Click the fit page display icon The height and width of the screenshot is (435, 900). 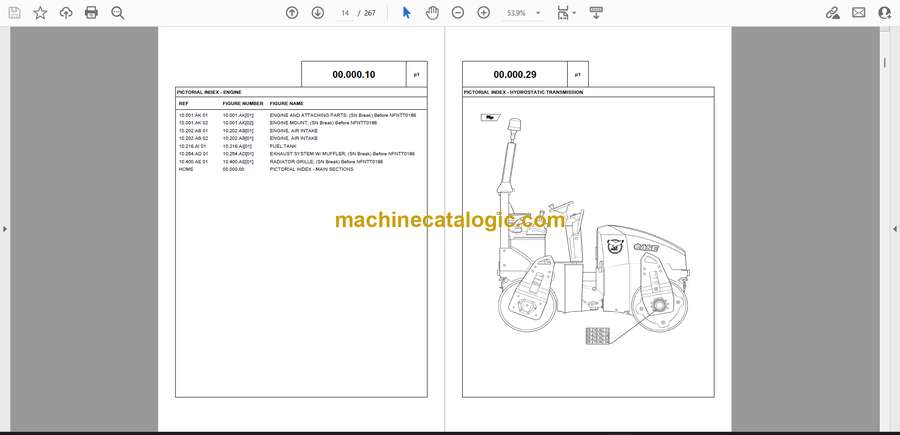(563, 13)
